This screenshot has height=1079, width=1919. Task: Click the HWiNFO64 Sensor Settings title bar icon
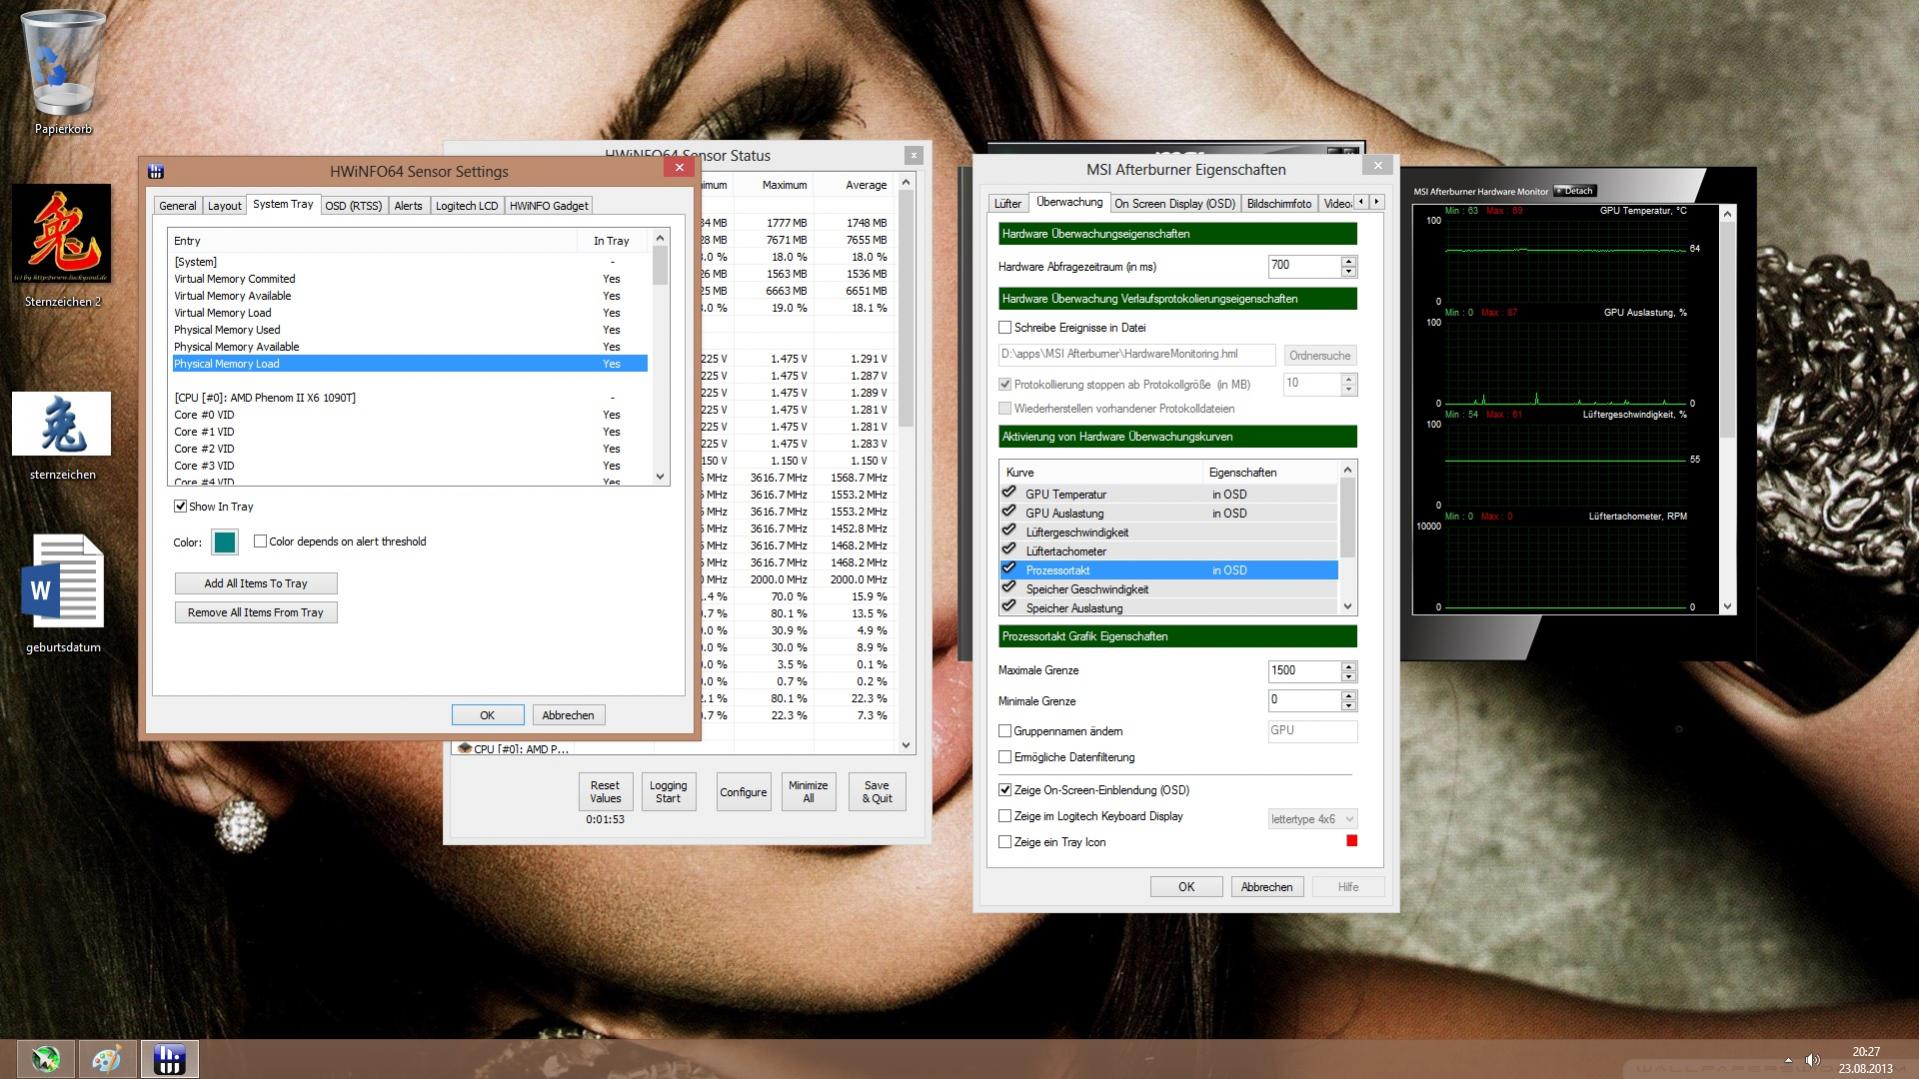pos(156,171)
